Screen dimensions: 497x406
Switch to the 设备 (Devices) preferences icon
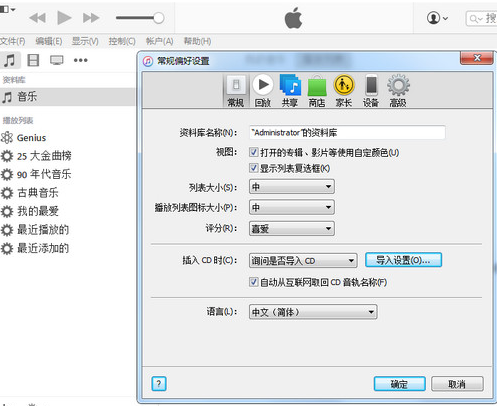click(x=371, y=91)
